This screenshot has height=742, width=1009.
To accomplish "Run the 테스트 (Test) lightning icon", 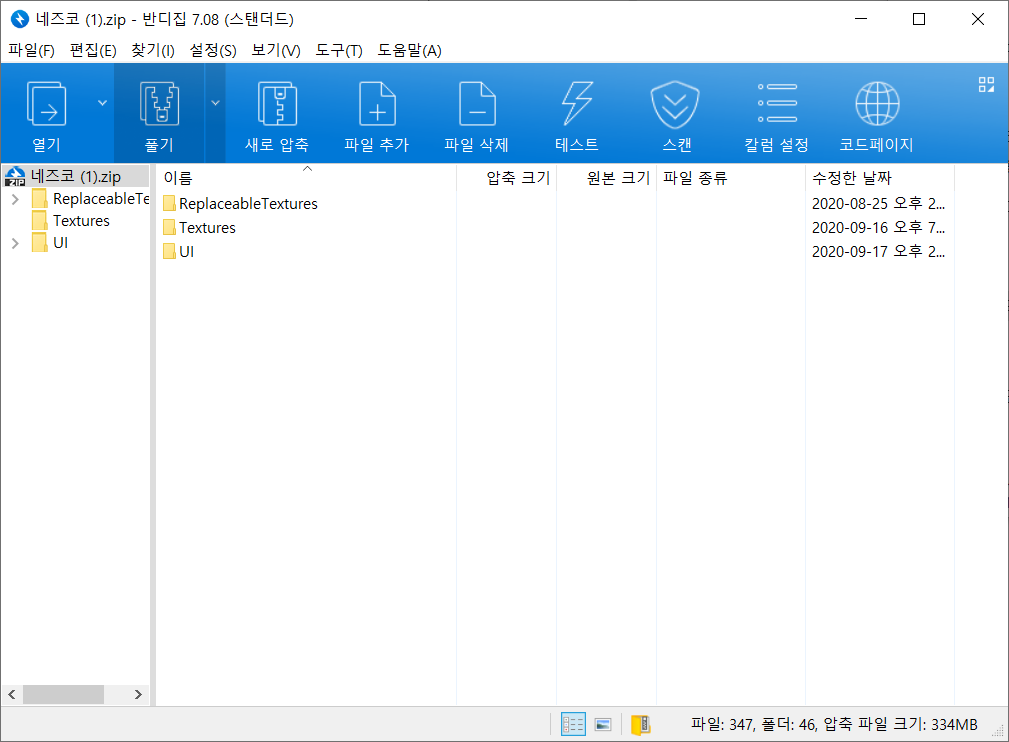I will point(577,104).
